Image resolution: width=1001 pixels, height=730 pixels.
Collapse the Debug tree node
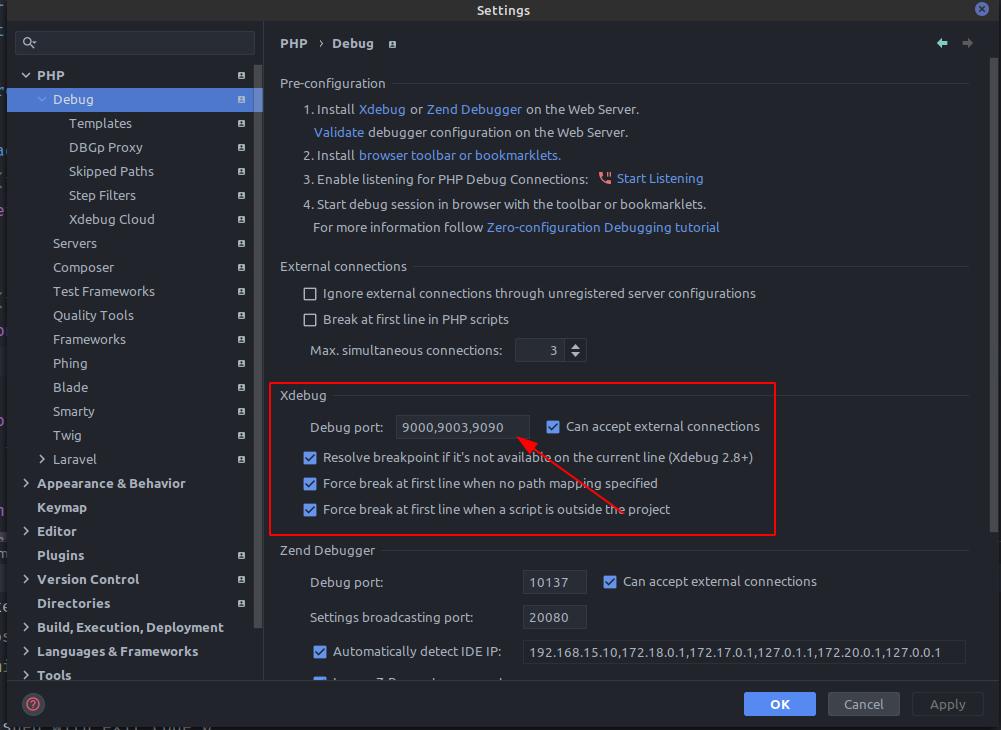42,99
